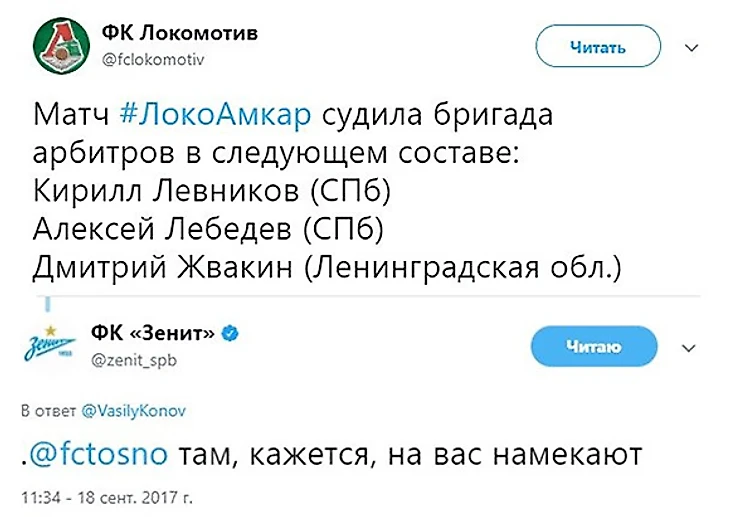Click Zenit's blue verified badge
Screen dimensions: 730x517
pyautogui.click(x=230, y=333)
